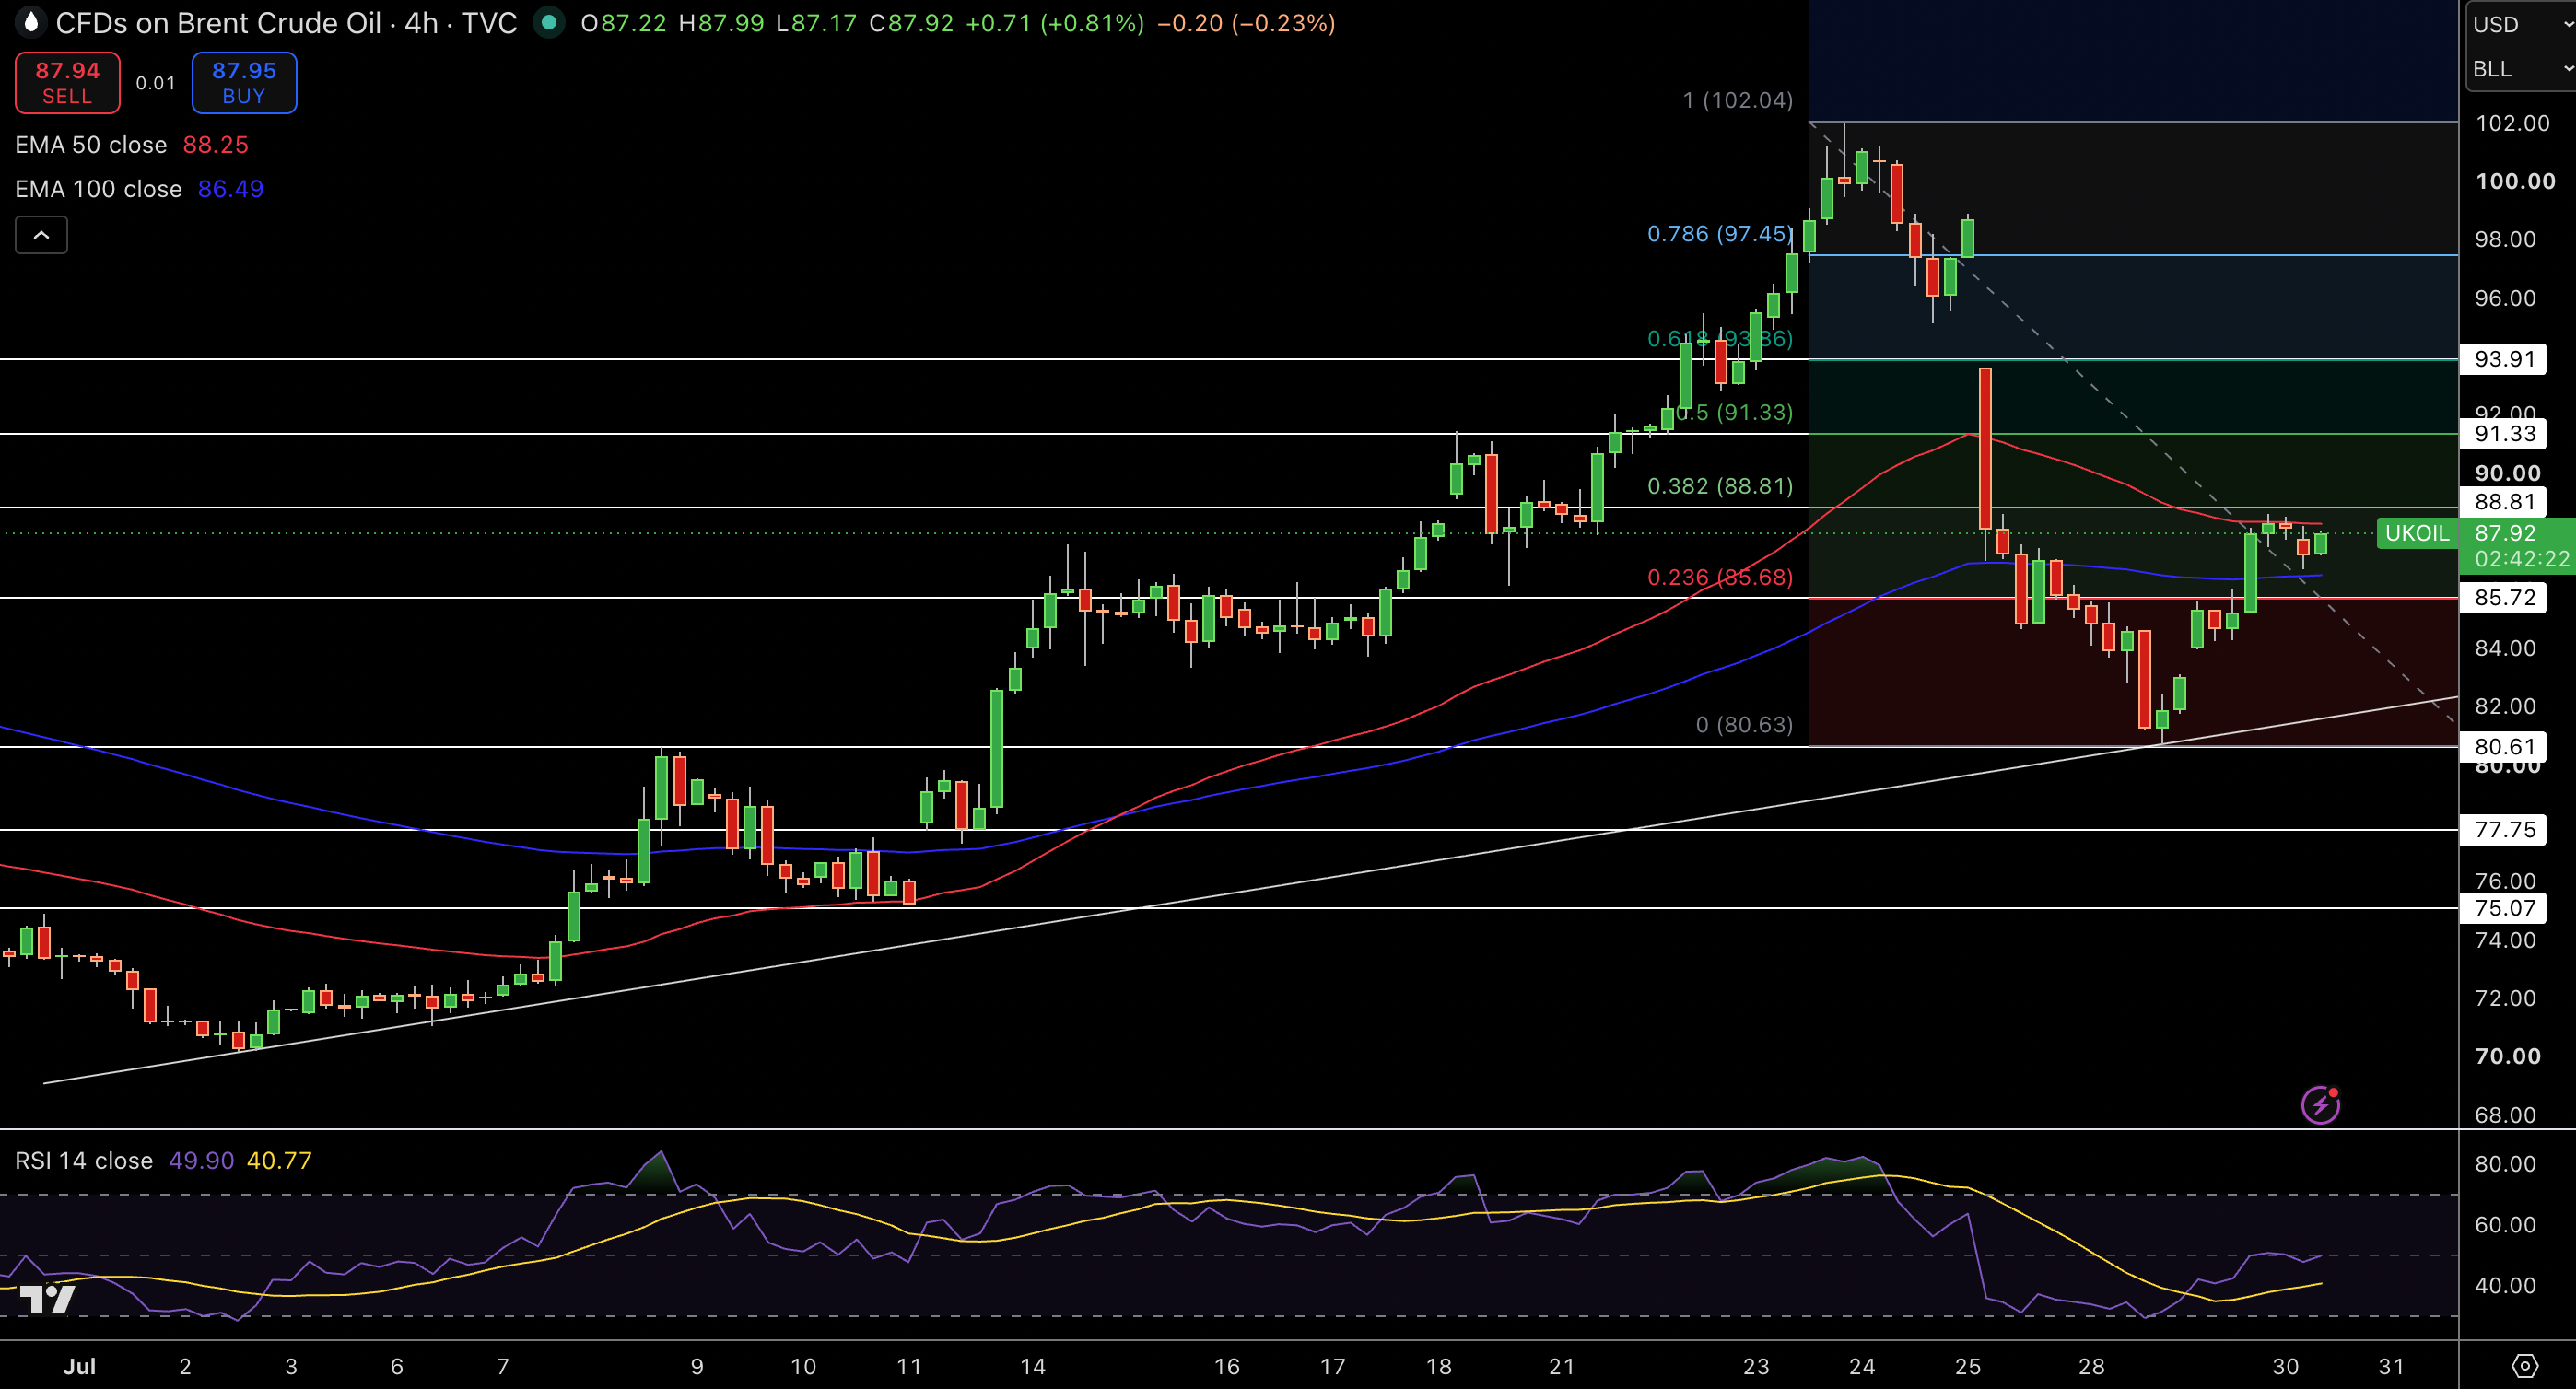Viewport: 2576px width, 1389px height.
Task: Click the 93.91 price axis label
Action: pos(2504,359)
